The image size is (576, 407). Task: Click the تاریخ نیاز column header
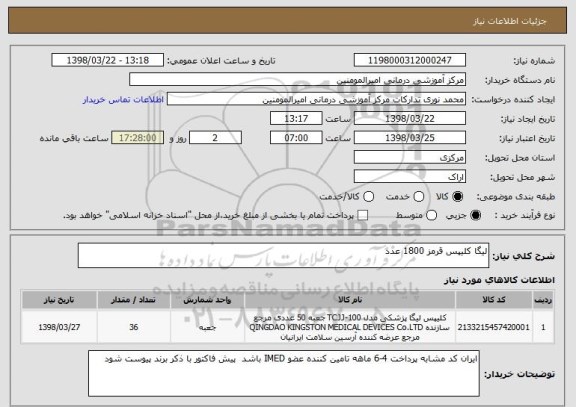click(x=59, y=300)
